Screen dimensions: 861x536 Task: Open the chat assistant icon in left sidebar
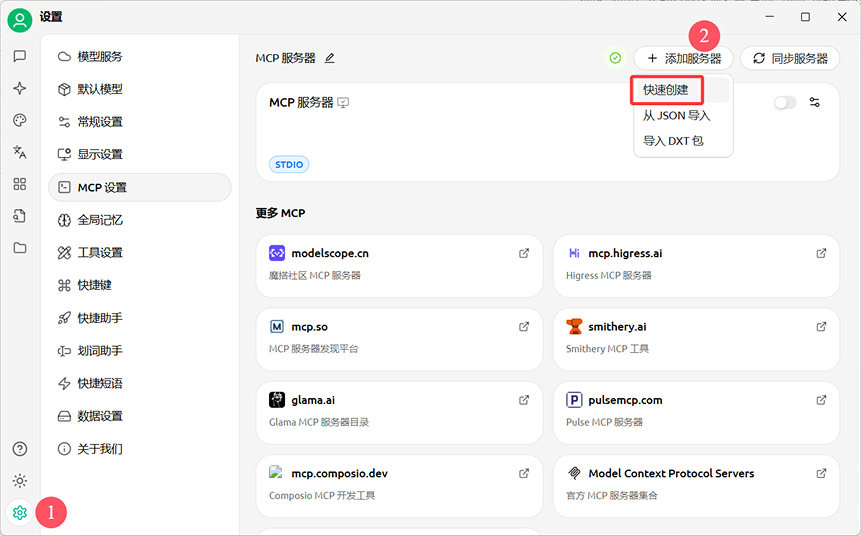(19, 57)
